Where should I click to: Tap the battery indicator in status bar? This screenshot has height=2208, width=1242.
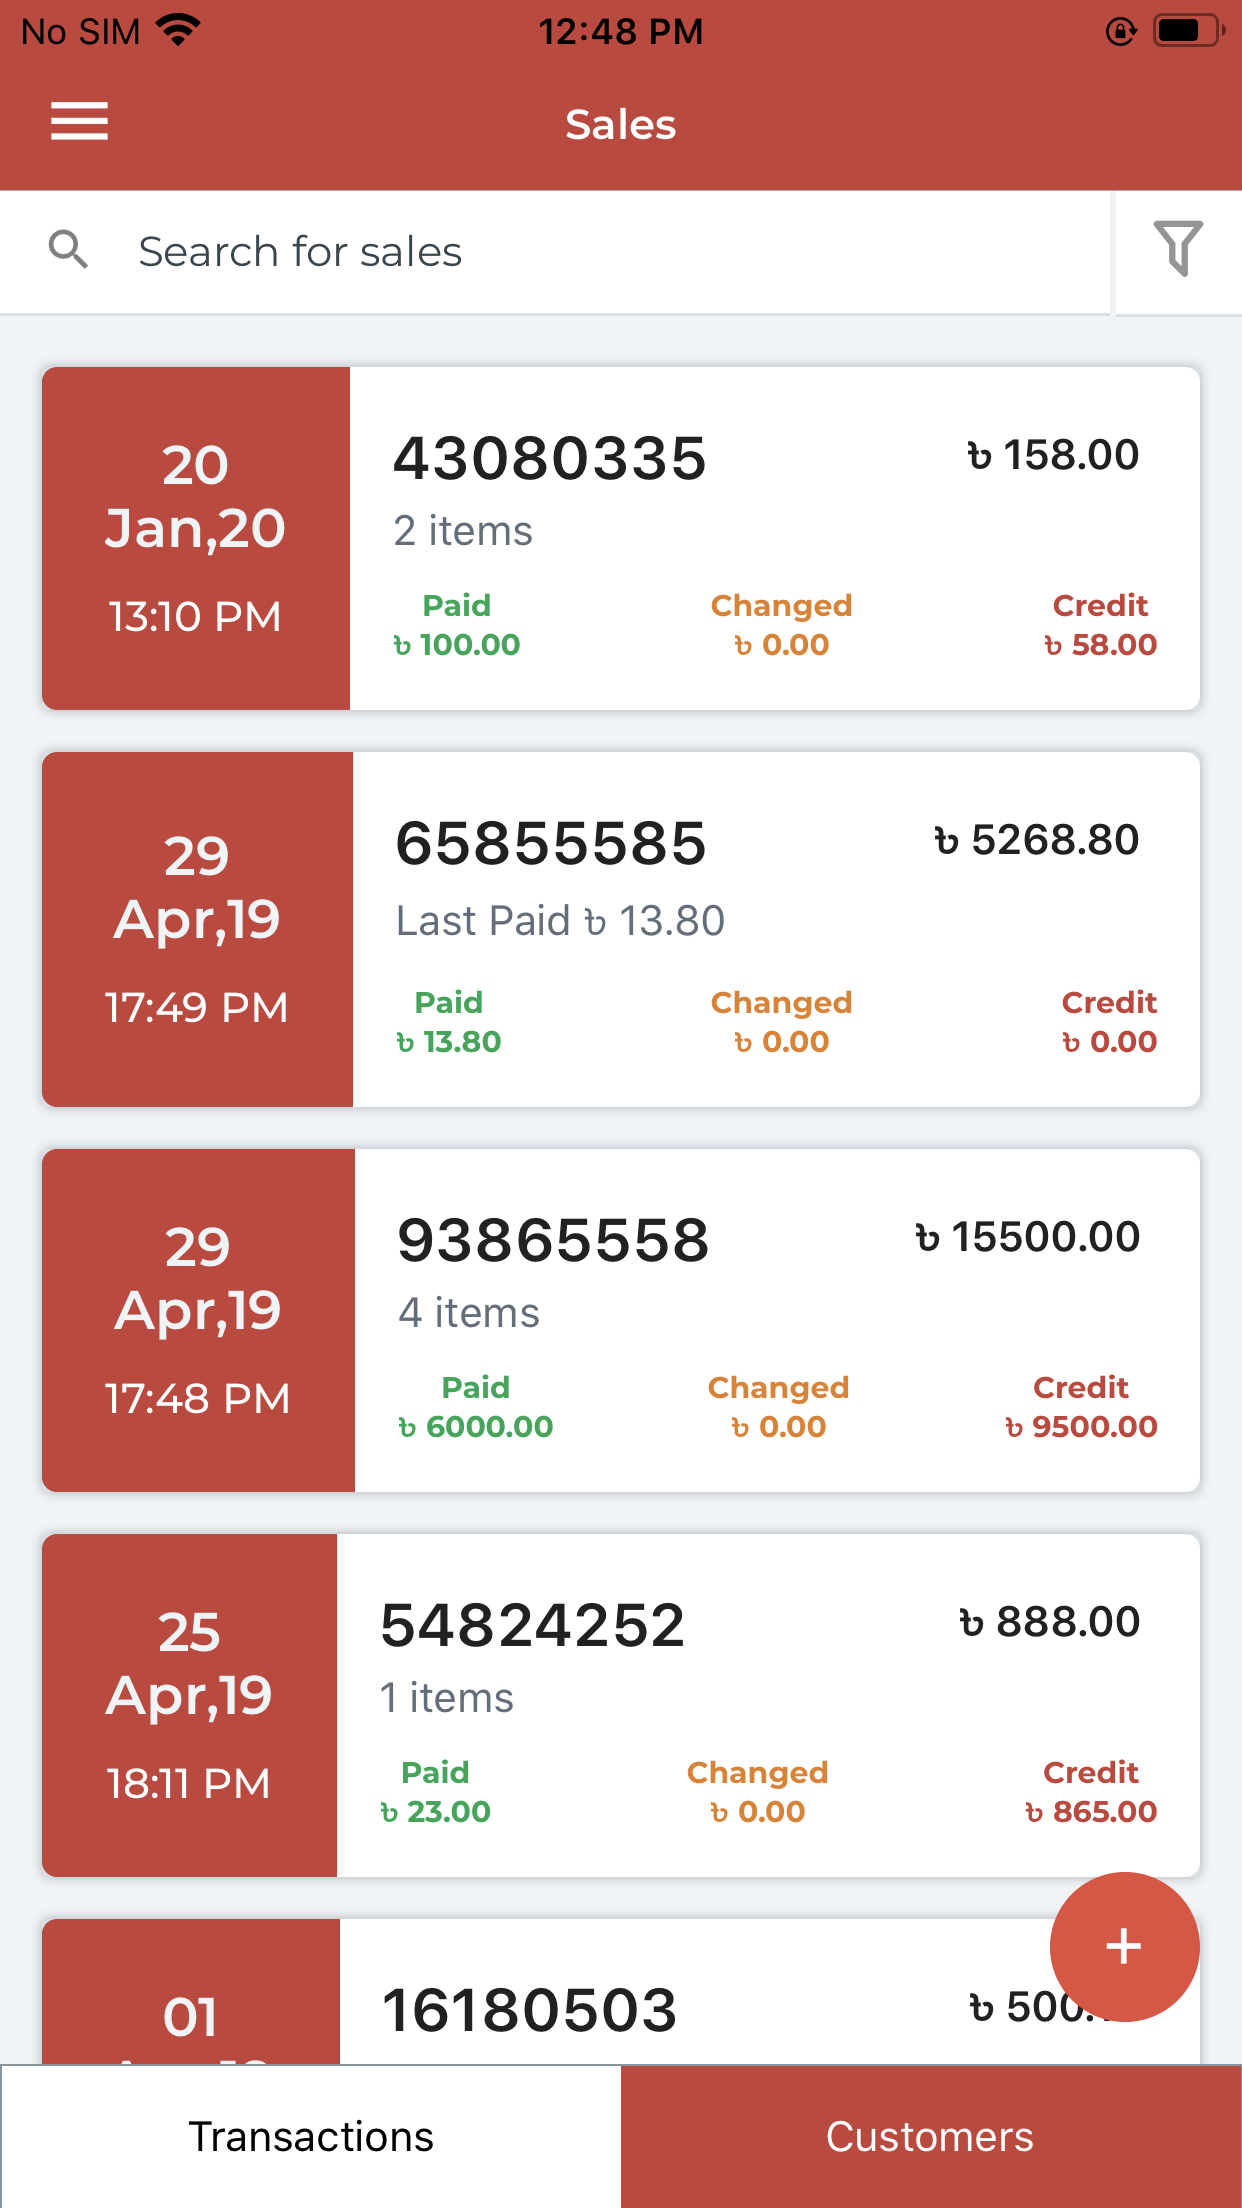1188,31
